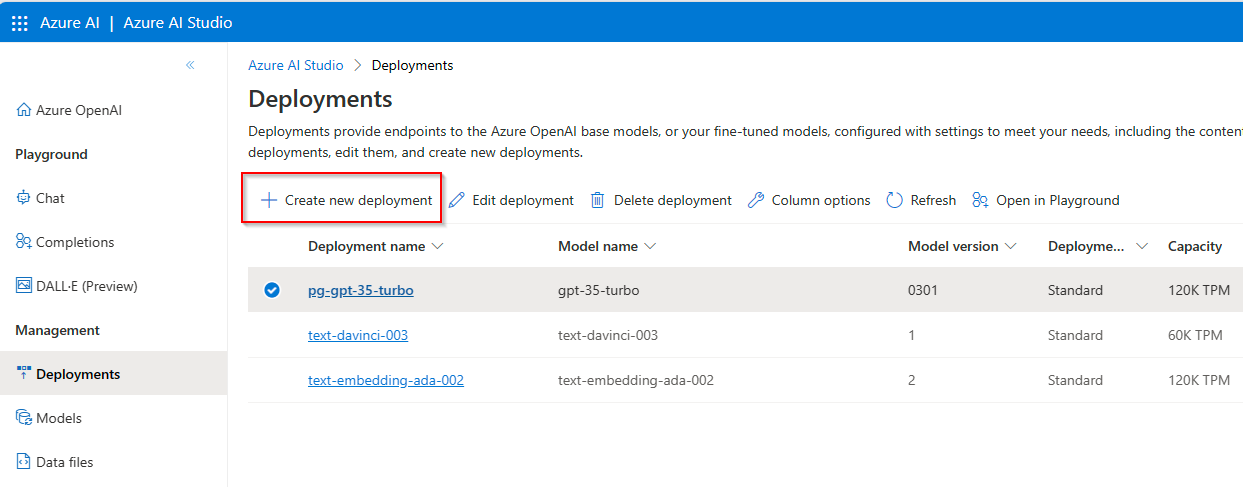The height and width of the screenshot is (487, 1243).
Task: Open Model version column sort dropdown
Action: [x=1010, y=247]
